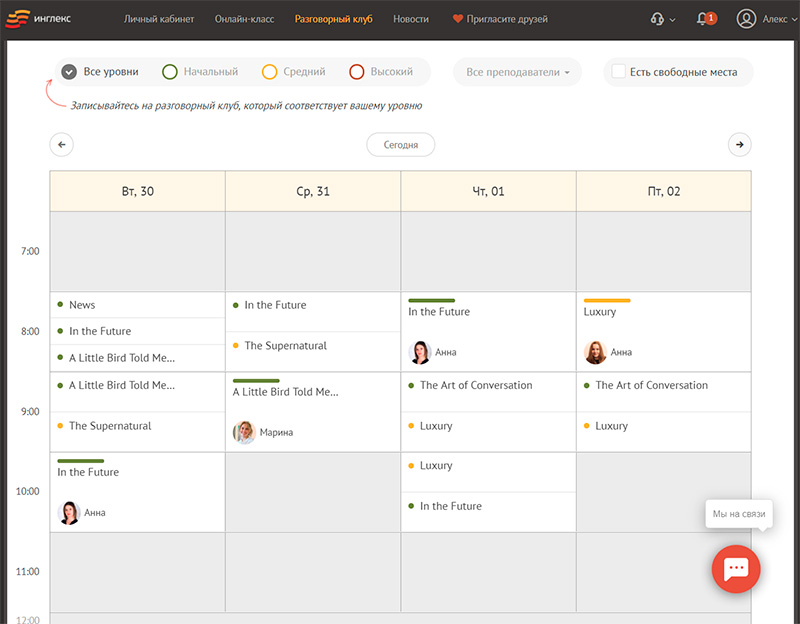The width and height of the screenshot is (800, 624).
Task: Go to next days with right arrow
Action: click(739, 145)
